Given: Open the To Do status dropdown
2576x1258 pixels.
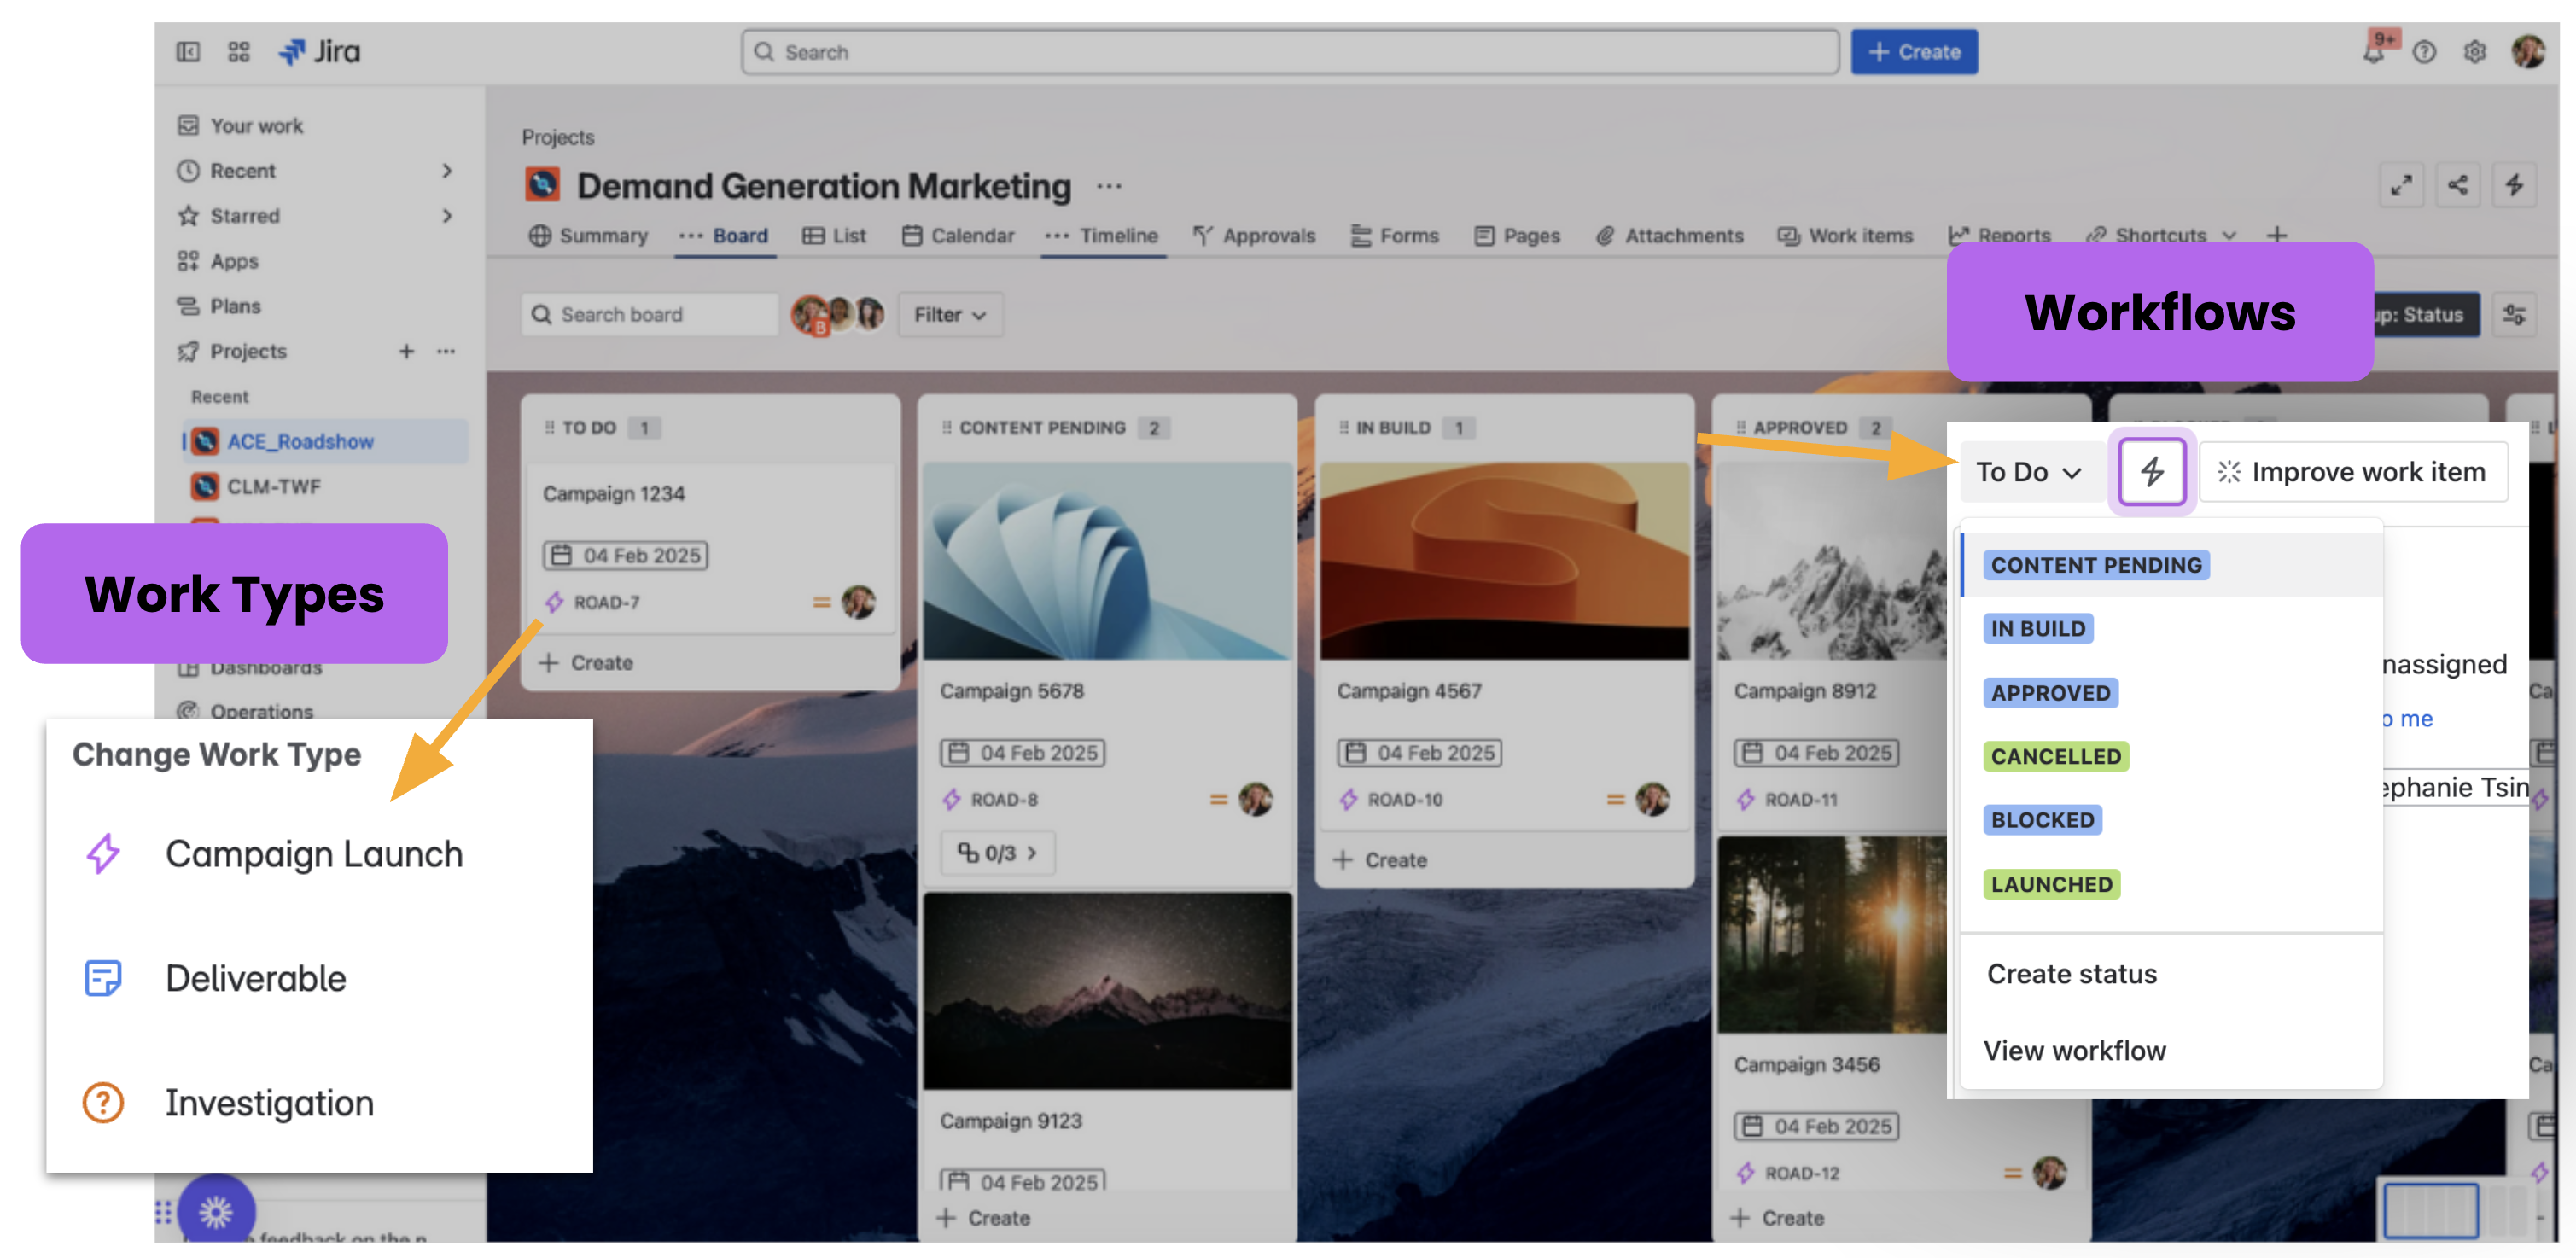Looking at the screenshot, I should (x=2028, y=471).
